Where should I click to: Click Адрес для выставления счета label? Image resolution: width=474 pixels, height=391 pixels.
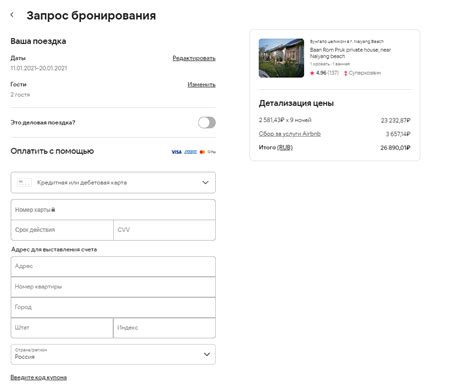(54, 249)
